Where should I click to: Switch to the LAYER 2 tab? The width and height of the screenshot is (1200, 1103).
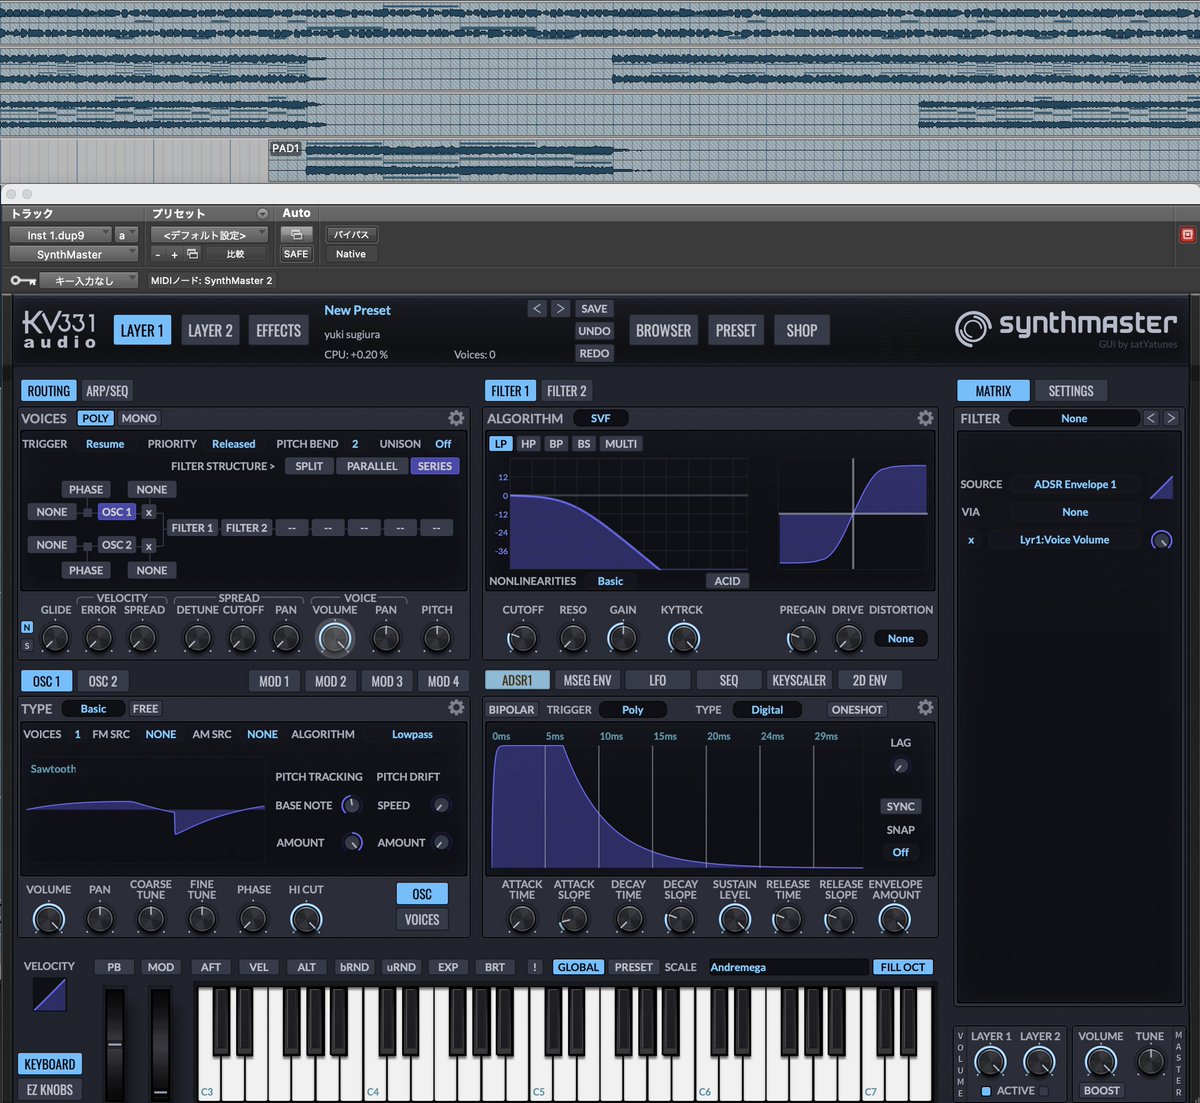[210, 330]
